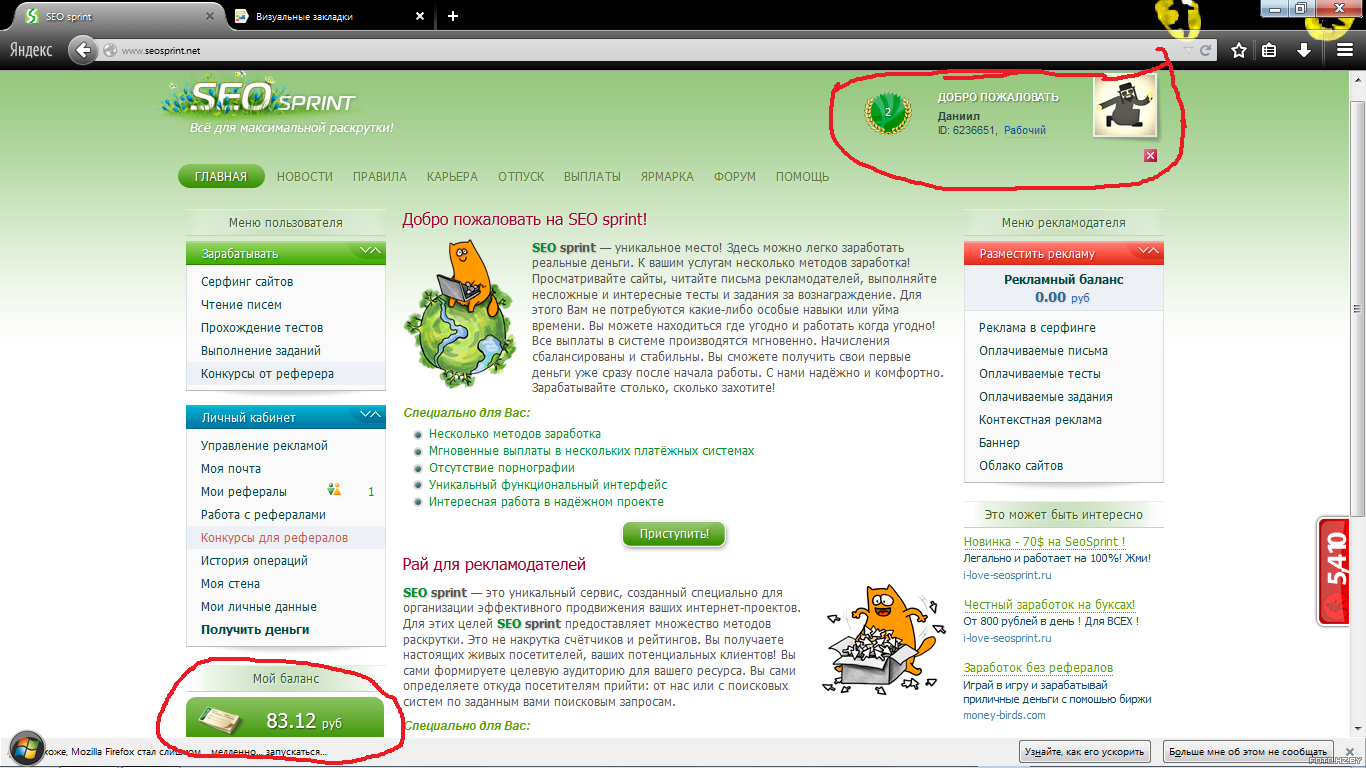Image resolution: width=1366 pixels, height=768 pixels.
Task: Click the red X under the avatar
Action: coord(1150,155)
